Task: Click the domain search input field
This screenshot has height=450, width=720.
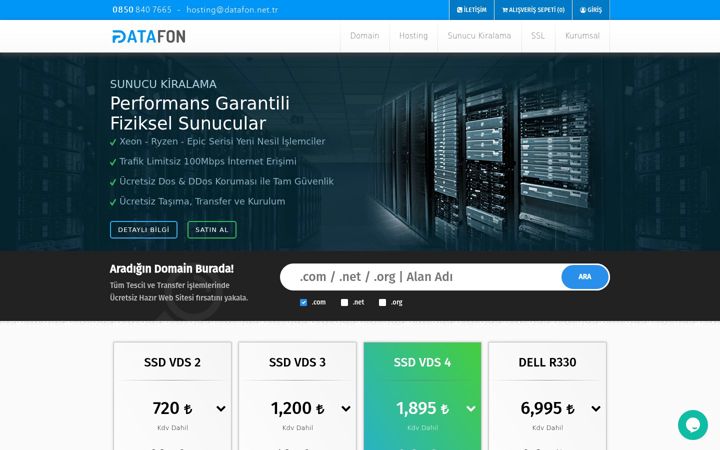Action: (x=421, y=277)
